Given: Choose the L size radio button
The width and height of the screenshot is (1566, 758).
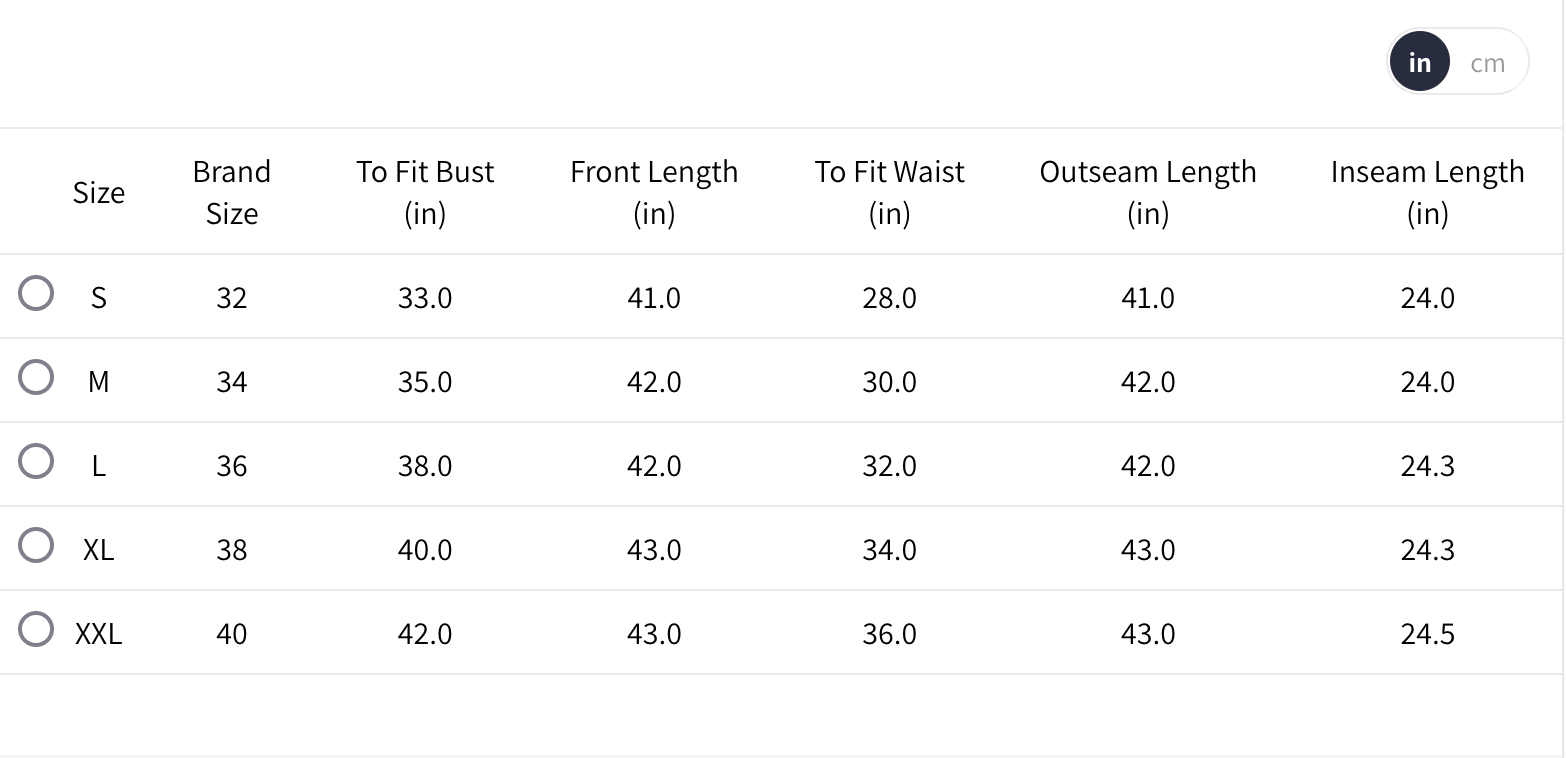Looking at the screenshot, I should click(36, 462).
